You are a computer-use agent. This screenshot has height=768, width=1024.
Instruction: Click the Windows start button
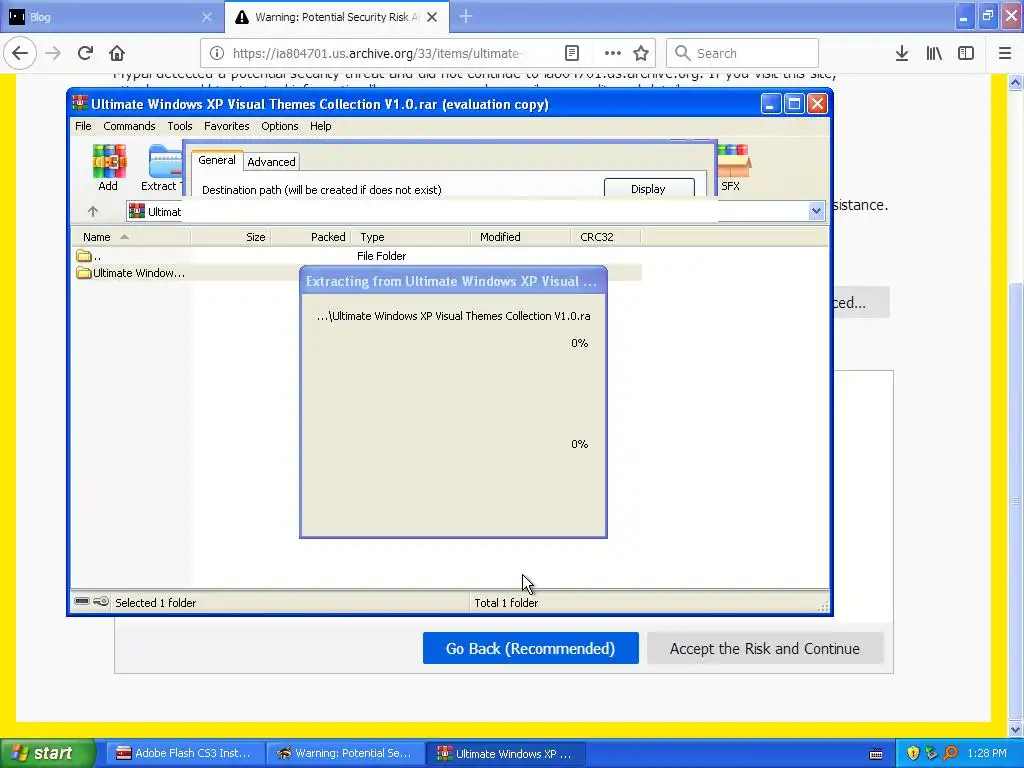point(47,753)
